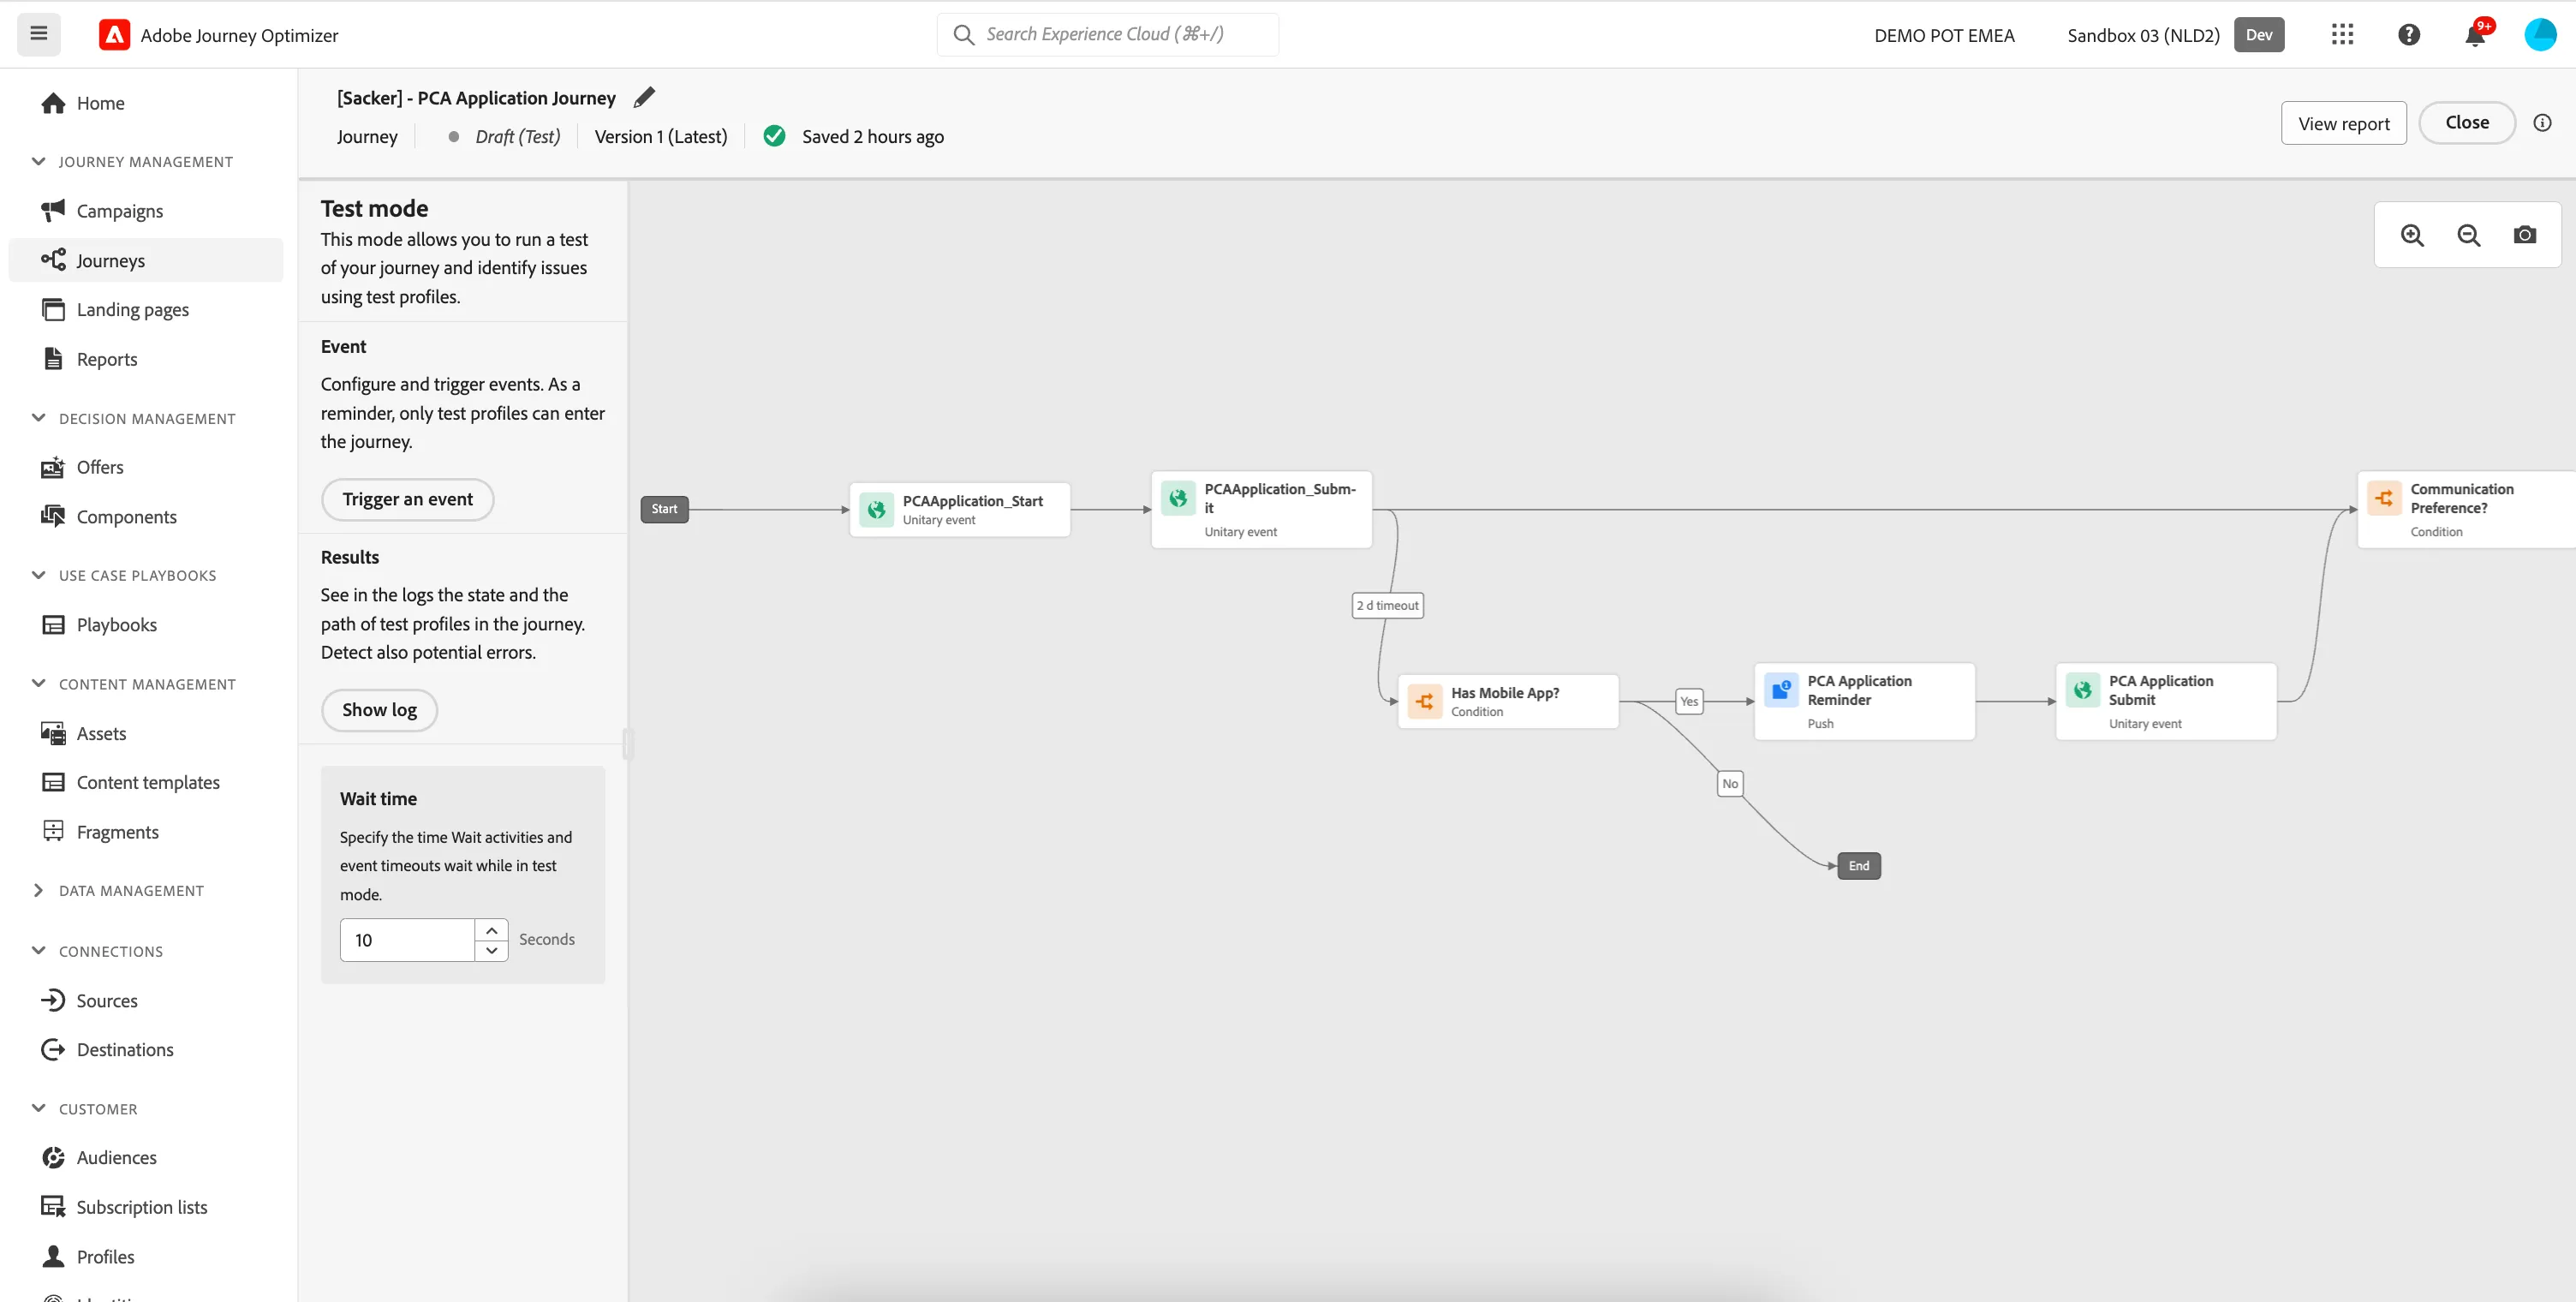Screen dimensions: 2576x1302
Task: Close the journey with Close button
Action: [x=2466, y=122]
